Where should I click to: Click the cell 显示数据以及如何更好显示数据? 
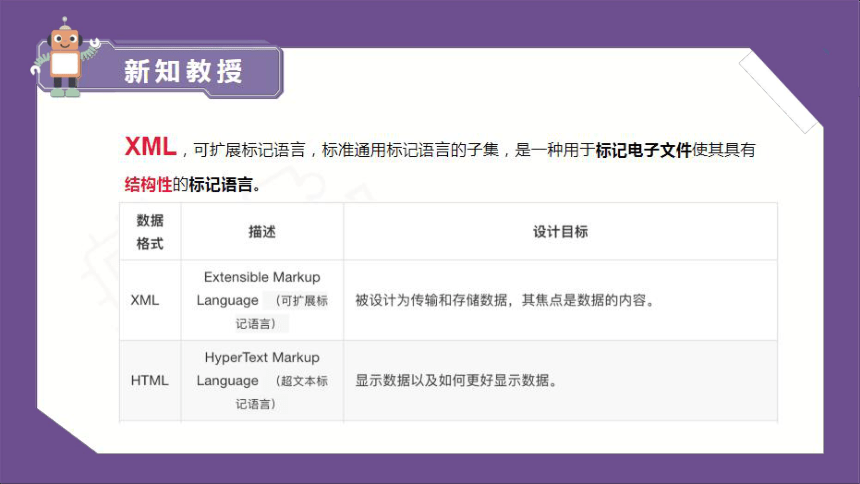(561, 381)
